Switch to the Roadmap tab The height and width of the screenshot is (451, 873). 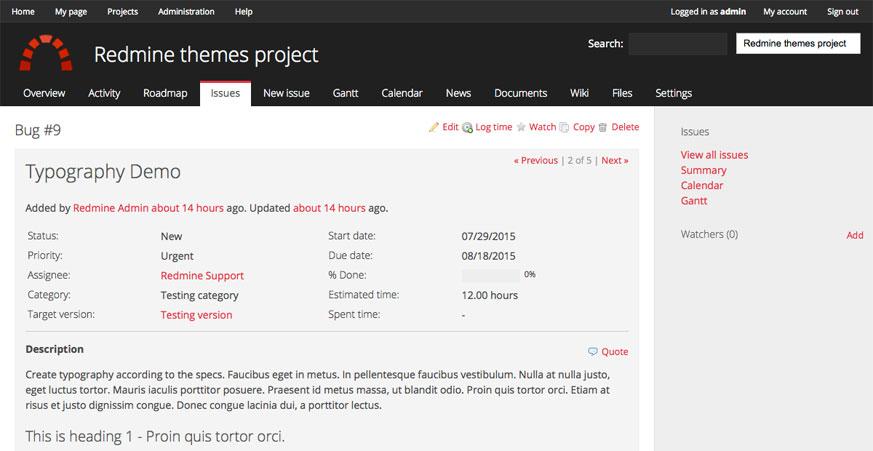click(165, 93)
